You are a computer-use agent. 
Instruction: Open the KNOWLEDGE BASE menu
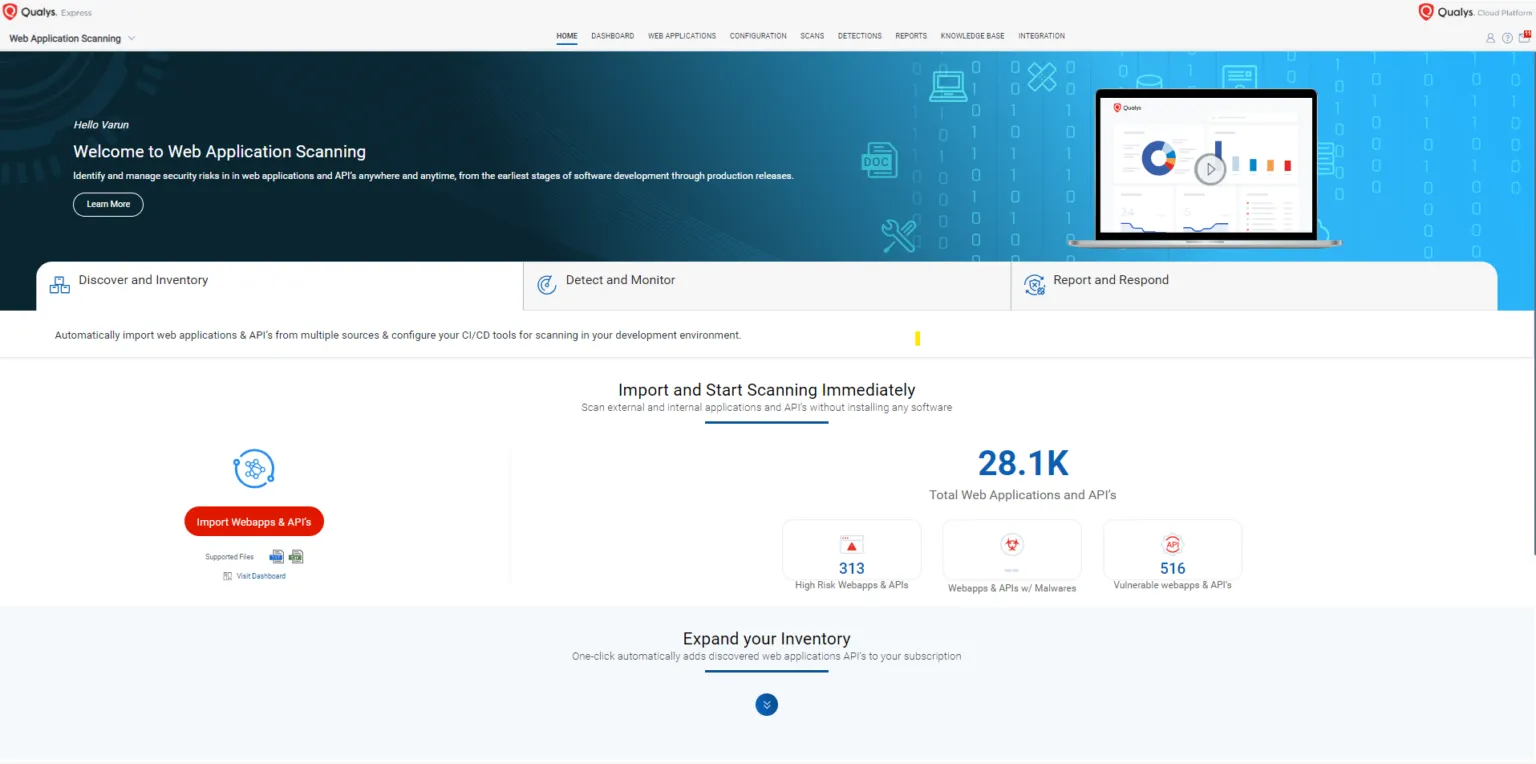973,36
